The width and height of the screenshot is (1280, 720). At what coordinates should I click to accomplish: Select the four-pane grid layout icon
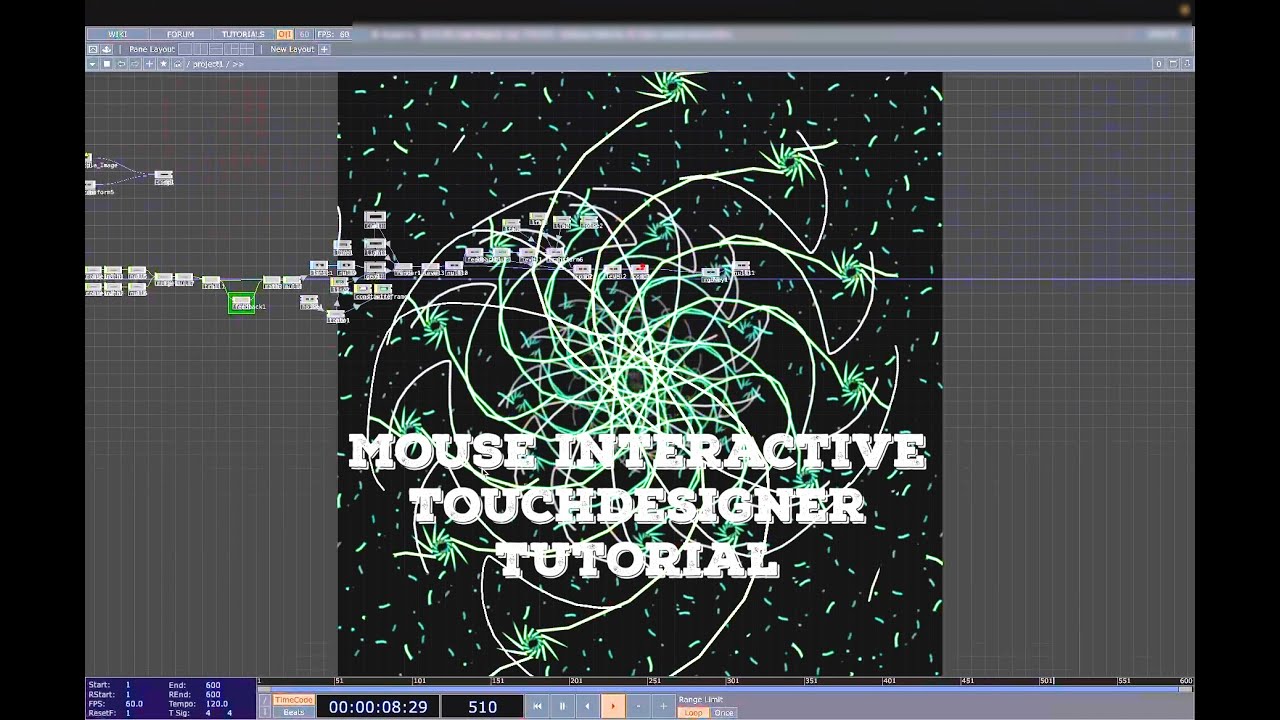click(247, 49)
